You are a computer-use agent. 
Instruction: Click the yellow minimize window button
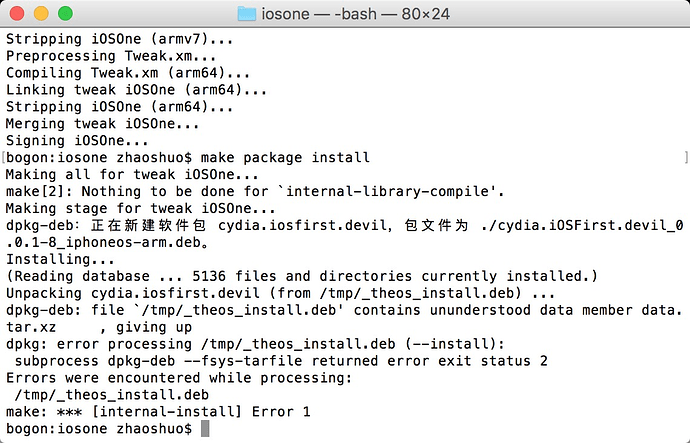[x=41, y=14]
